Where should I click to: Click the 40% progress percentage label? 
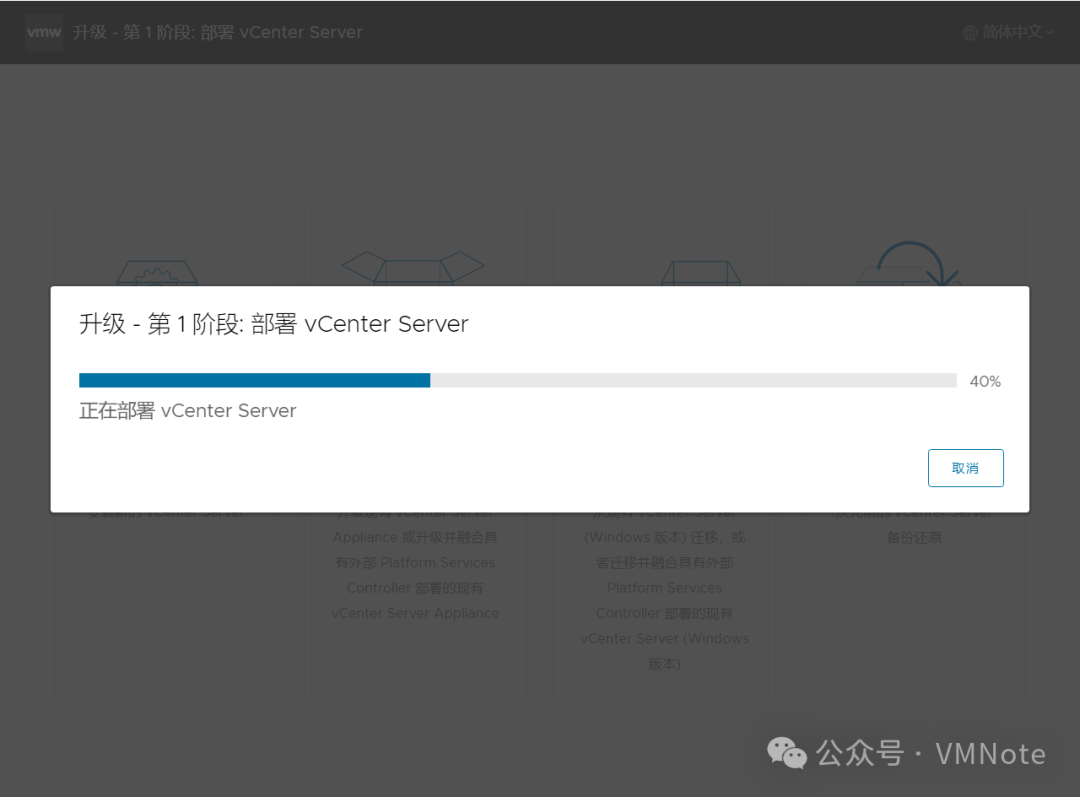pos(985,381)
